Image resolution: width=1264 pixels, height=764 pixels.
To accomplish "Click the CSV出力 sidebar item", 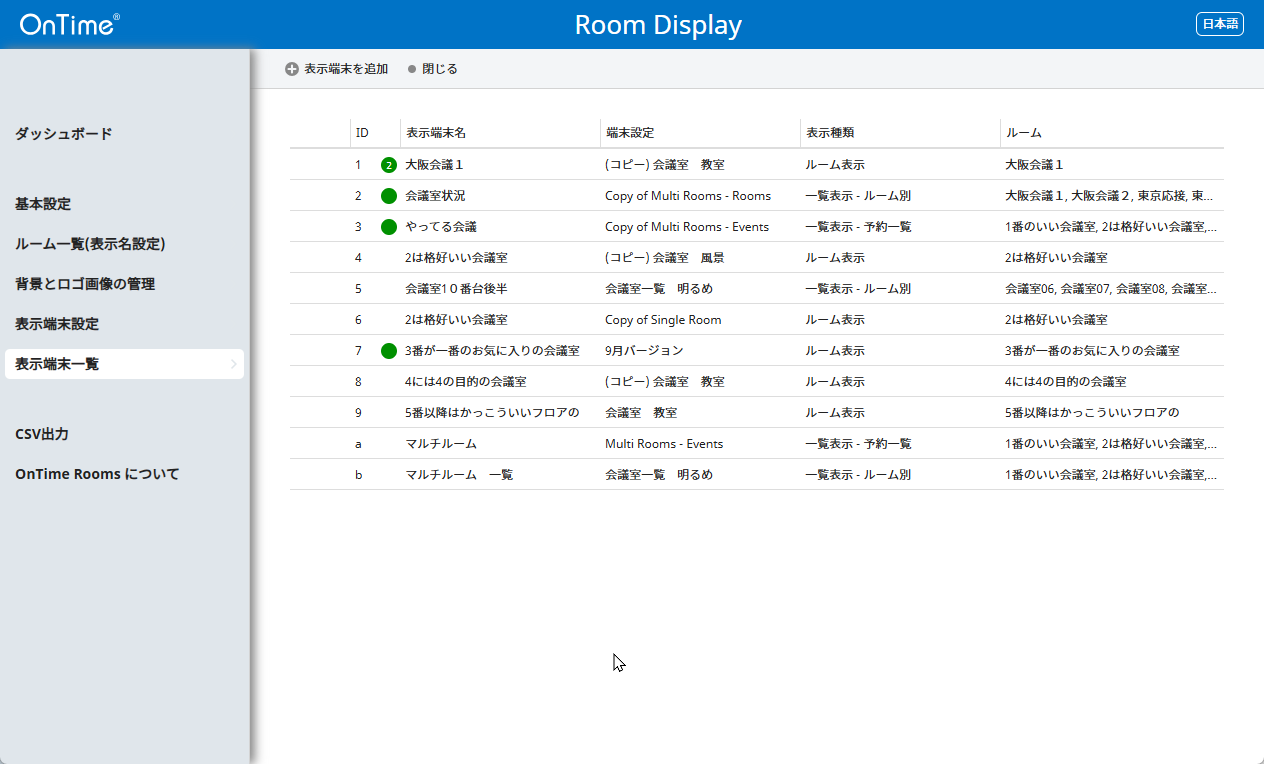I will pos(42,434).
